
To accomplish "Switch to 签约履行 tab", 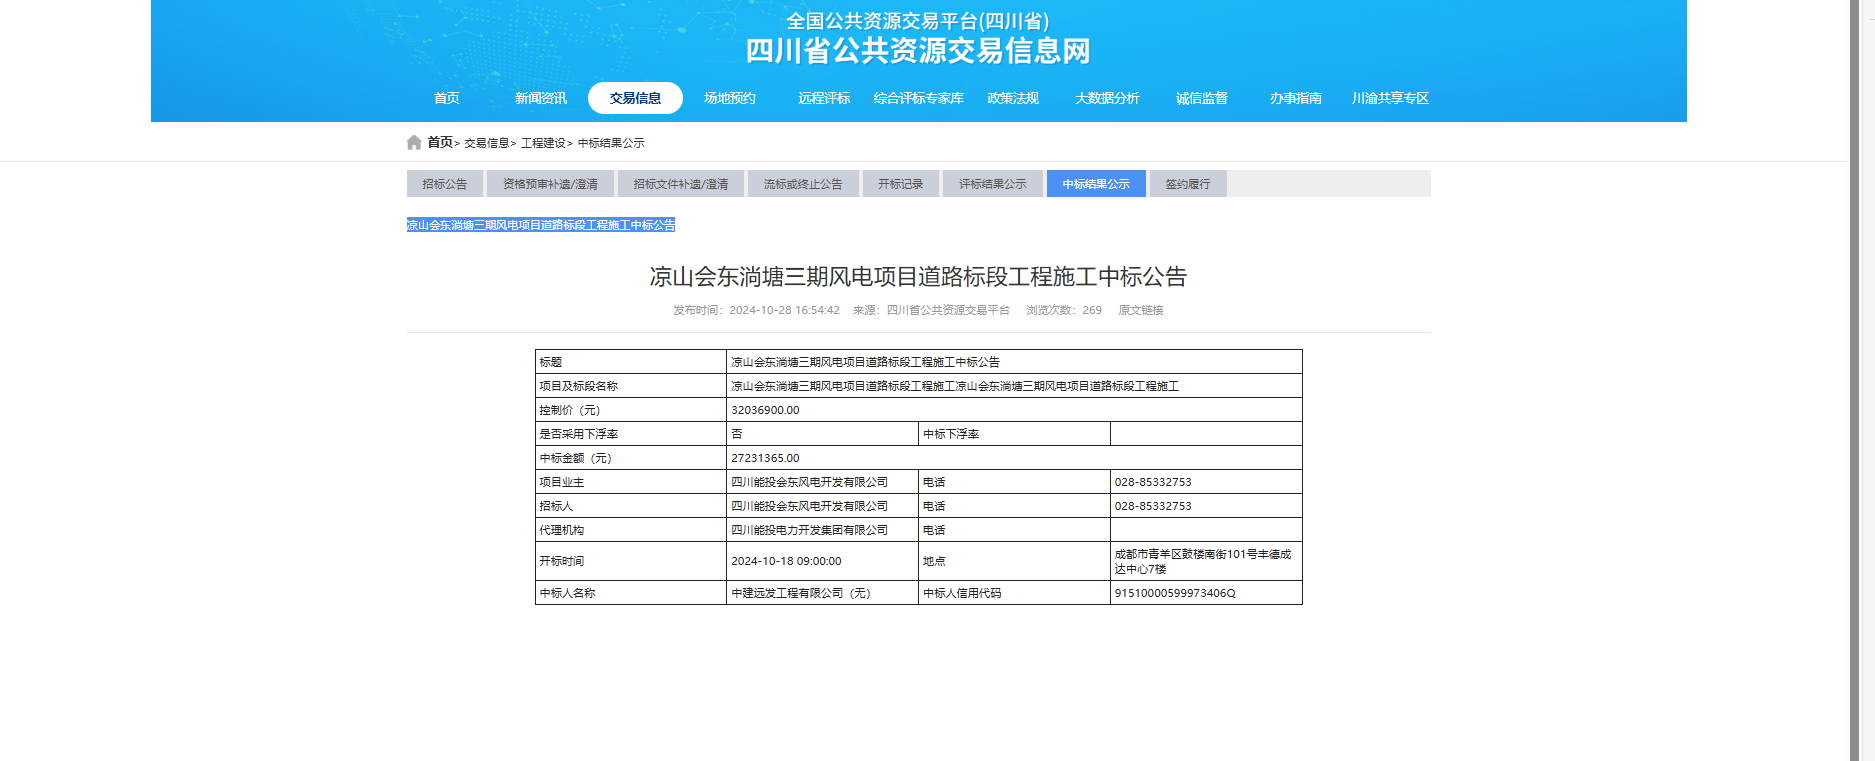I will pos(1188,184).
